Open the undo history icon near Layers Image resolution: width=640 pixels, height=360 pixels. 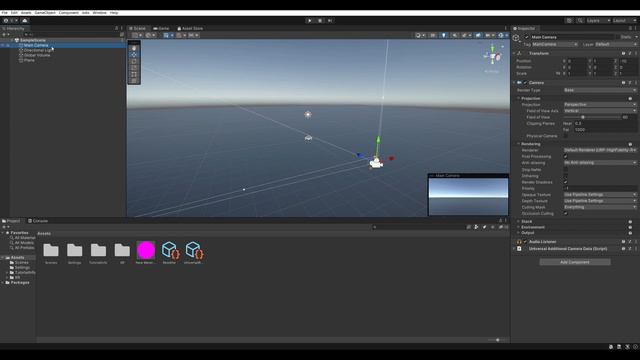click(569, 20)
